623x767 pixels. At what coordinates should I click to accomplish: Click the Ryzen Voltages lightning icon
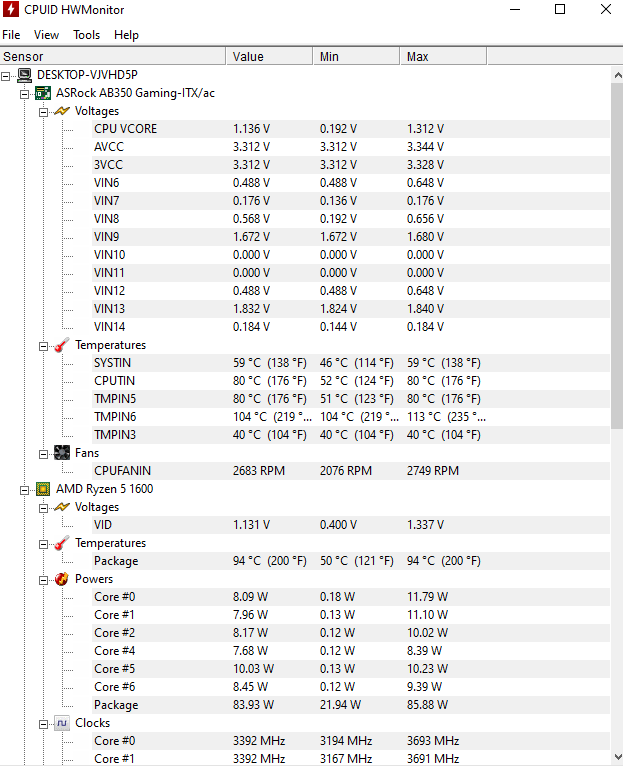click(62, 507)
